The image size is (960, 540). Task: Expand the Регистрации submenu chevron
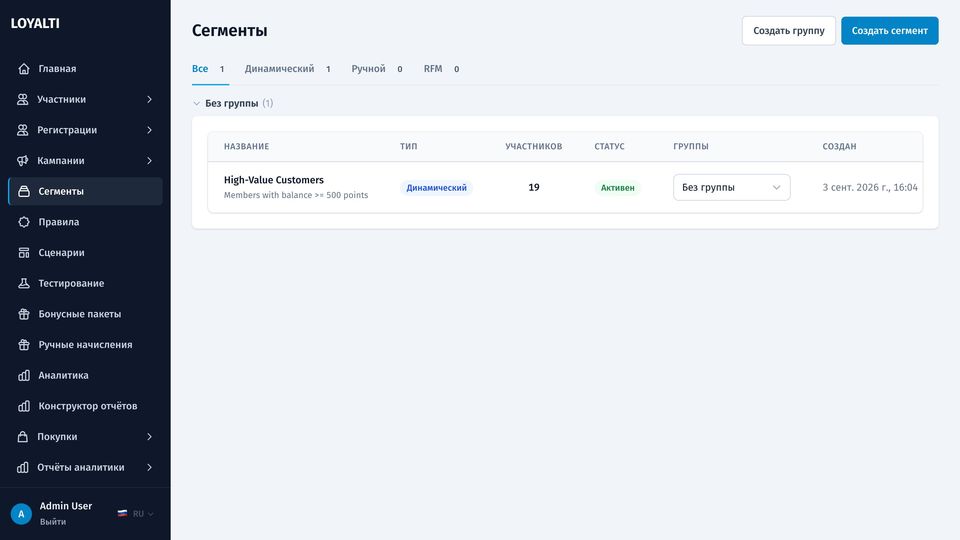(149, 130)
